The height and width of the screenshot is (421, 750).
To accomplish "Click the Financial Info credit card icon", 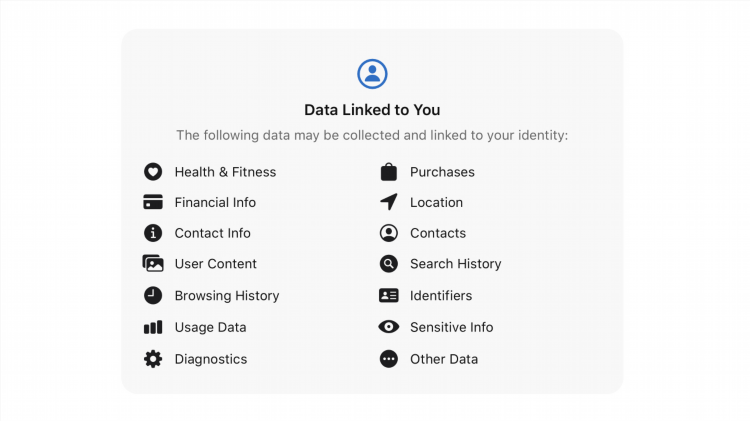I will pyautogui.click(x=153, y=202).
